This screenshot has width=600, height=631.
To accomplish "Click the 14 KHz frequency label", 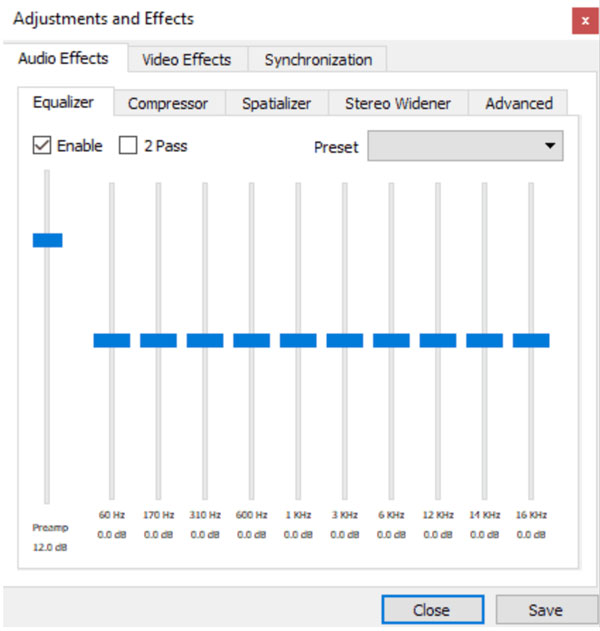I will [x=485, y=515].
